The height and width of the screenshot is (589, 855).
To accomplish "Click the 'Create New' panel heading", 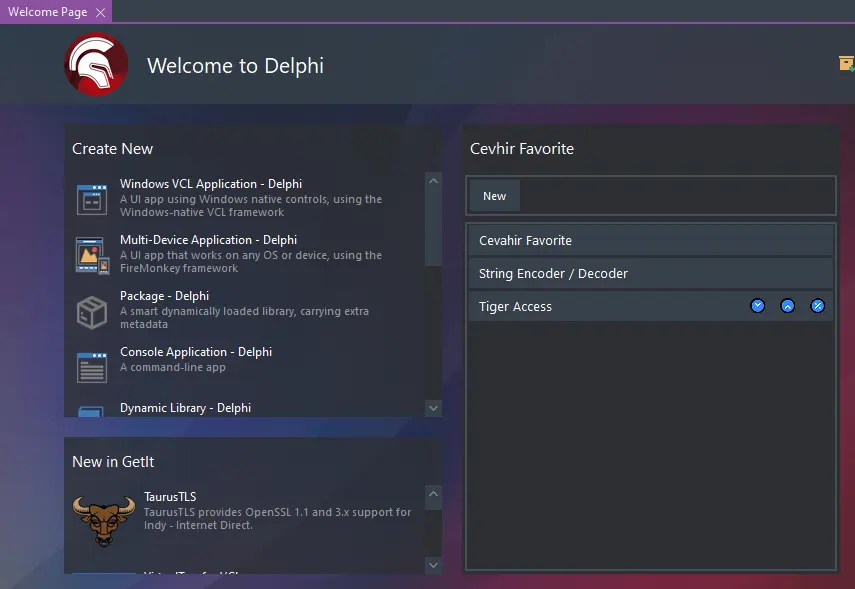I will [x=112, y=149].
